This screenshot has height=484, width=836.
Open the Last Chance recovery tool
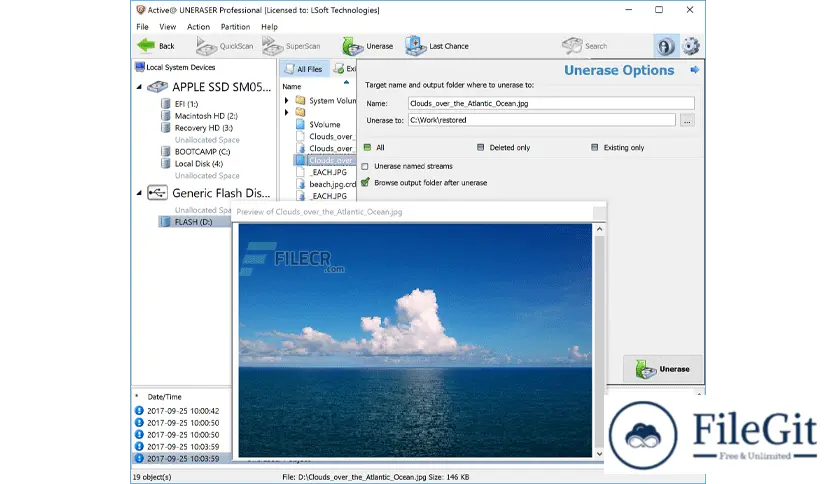click(437, 46)
